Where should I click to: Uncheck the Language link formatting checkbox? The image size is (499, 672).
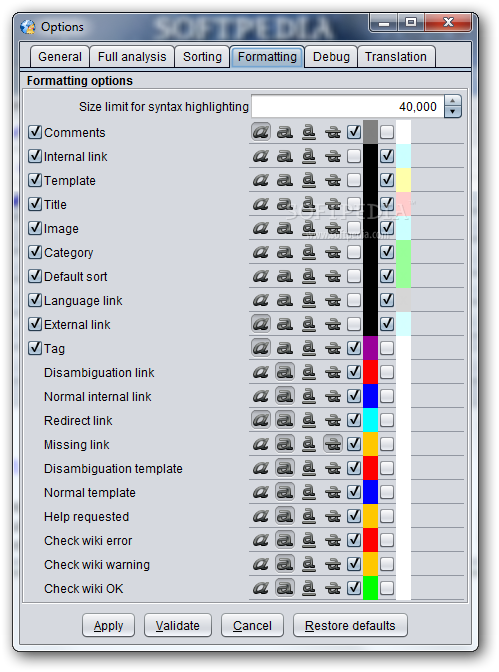pyautogui.click(x=35, y=300)
